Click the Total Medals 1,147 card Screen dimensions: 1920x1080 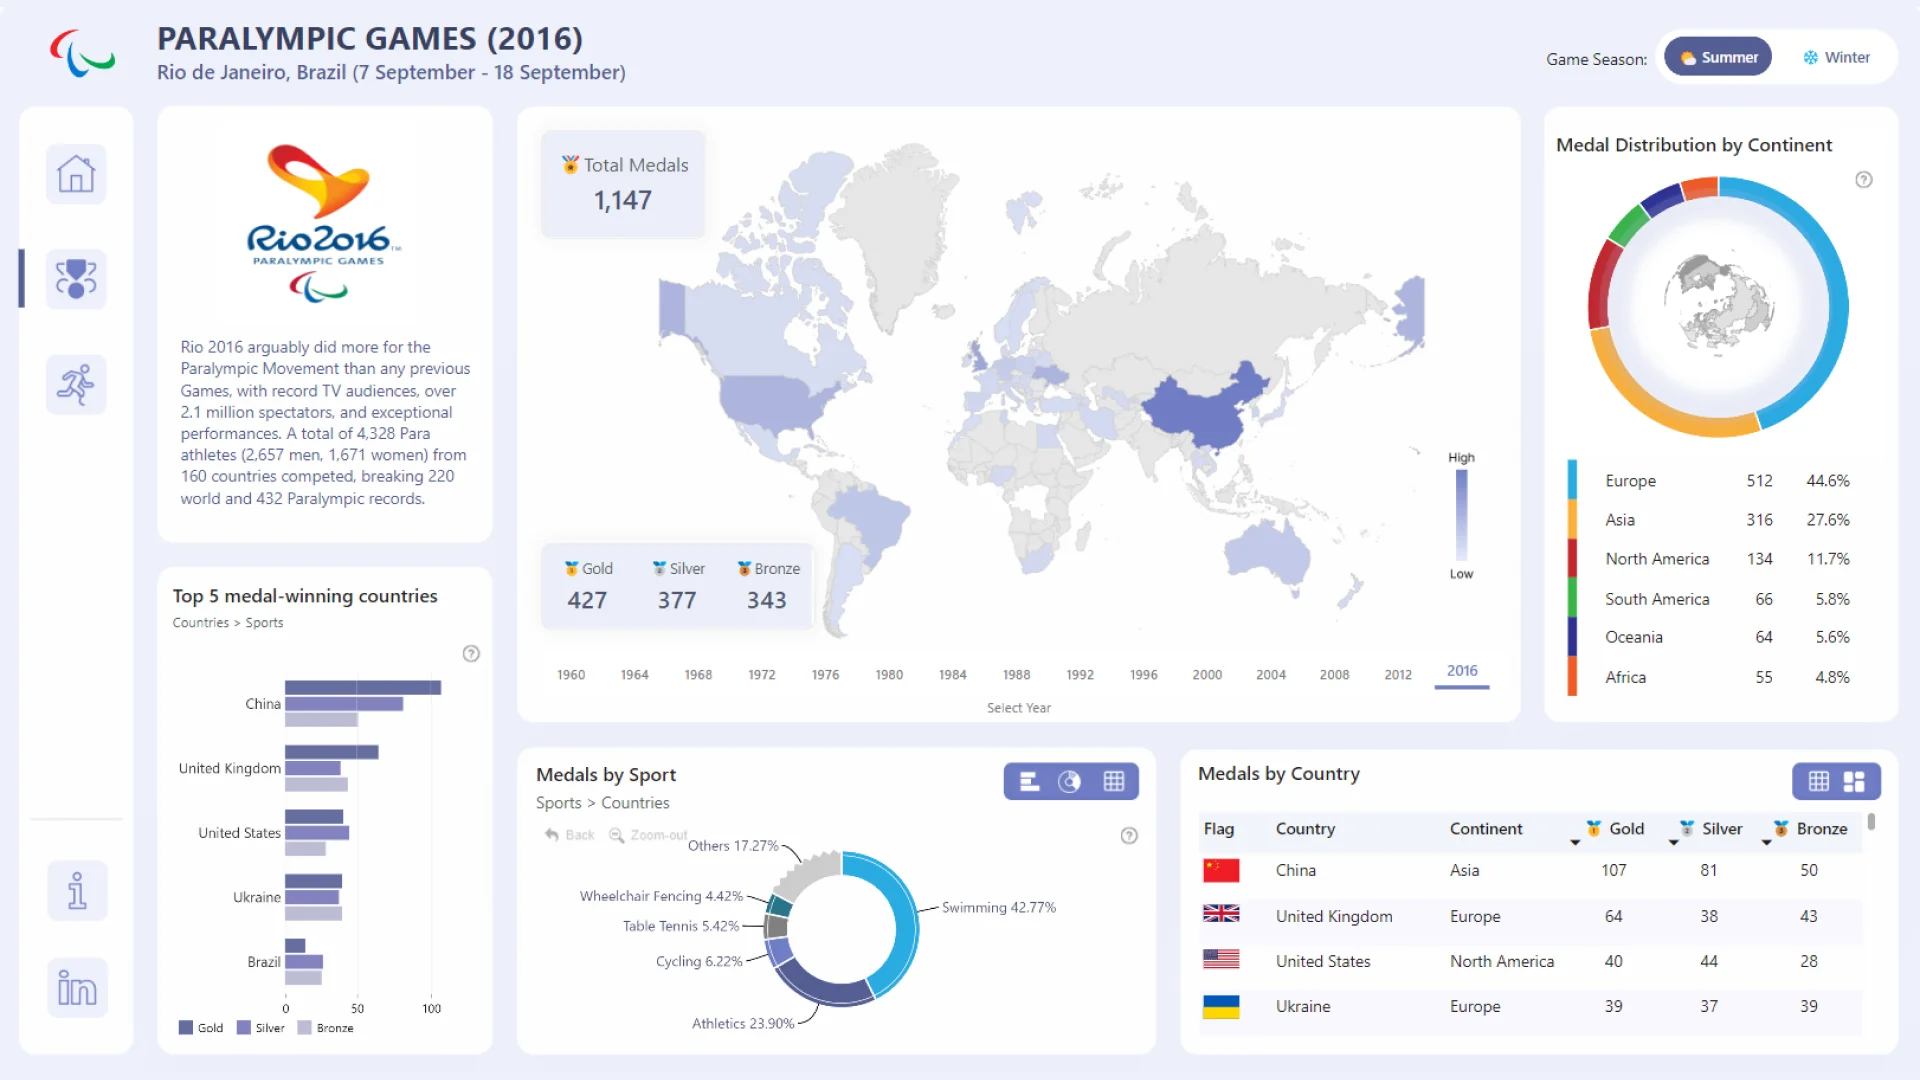[x=623, y=184]
